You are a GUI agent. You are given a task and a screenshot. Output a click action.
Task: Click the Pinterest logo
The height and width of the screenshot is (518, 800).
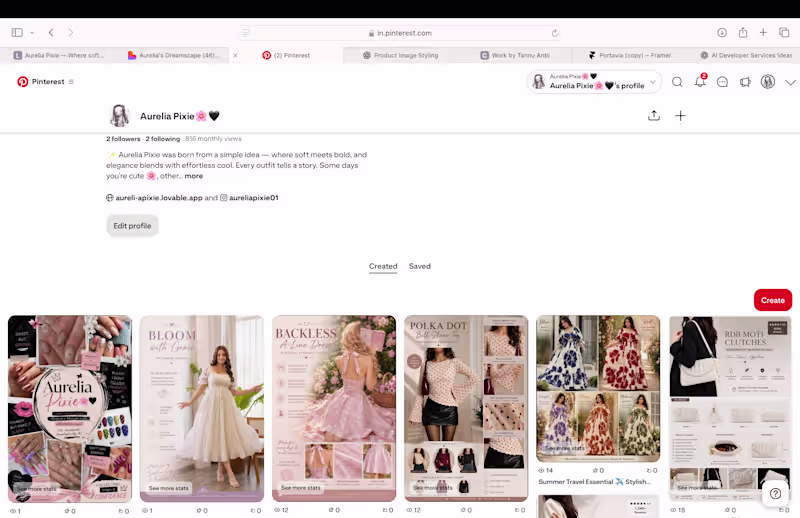[22, 82]
